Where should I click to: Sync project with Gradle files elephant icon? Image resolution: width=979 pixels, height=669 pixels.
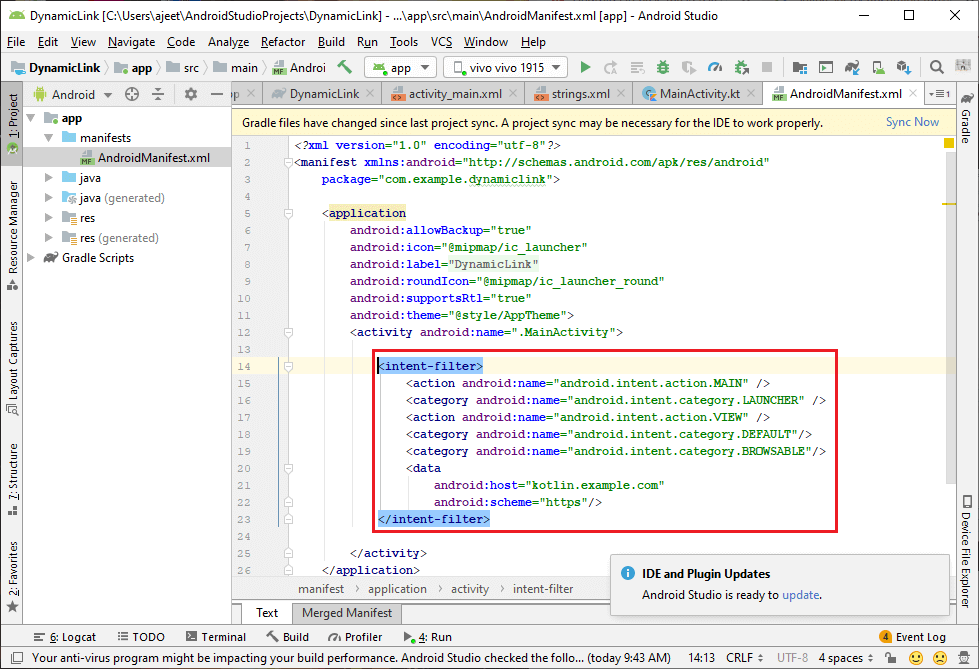852,67
